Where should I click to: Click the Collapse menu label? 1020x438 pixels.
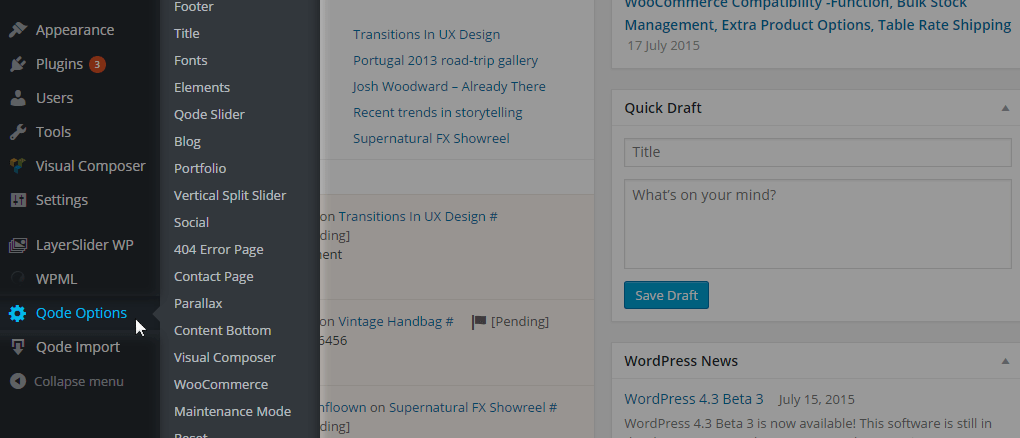pos(79,381)
